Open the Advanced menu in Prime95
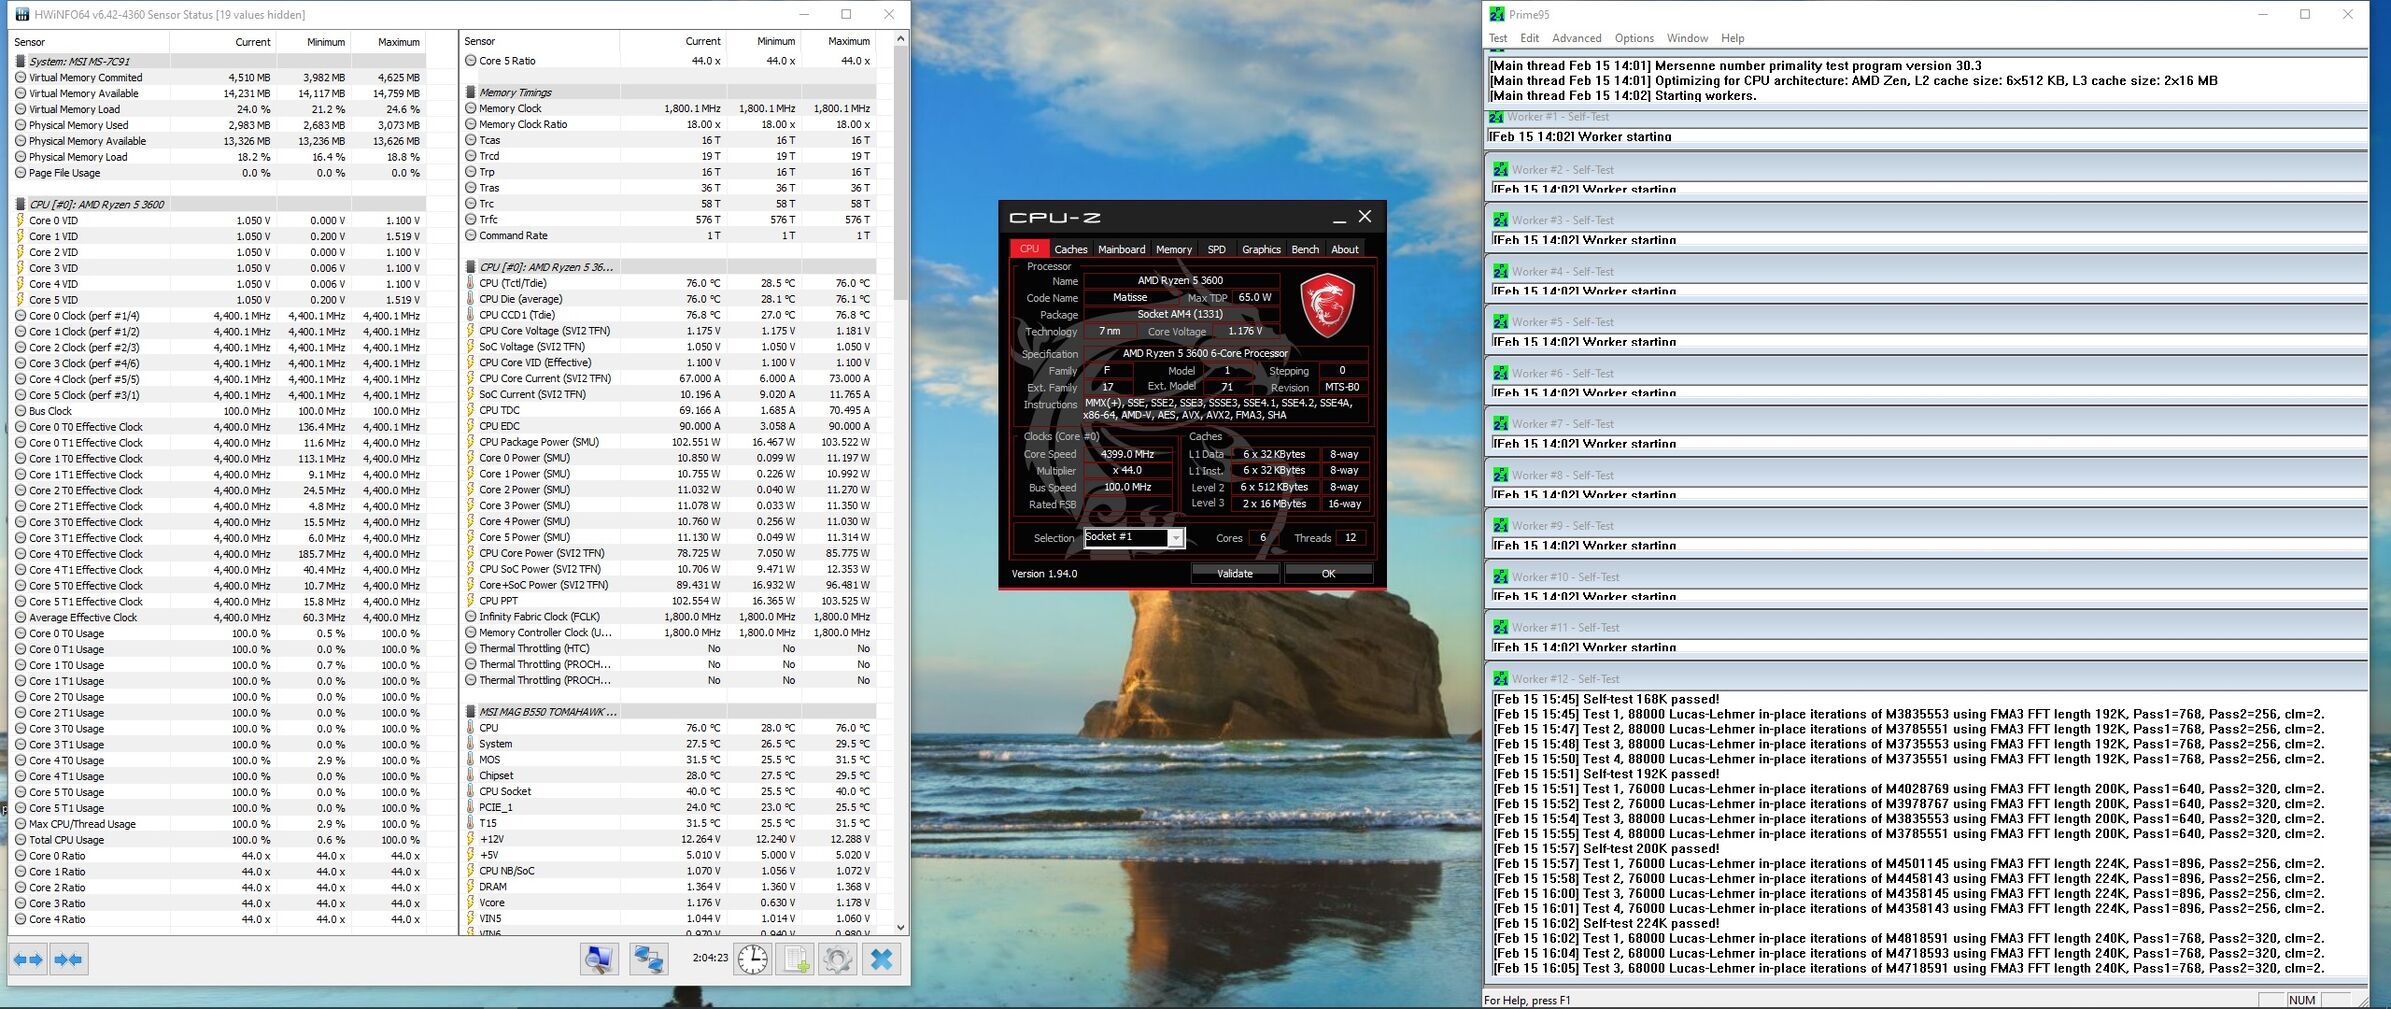2391x1009 pixels. [x=1576, y=38]
